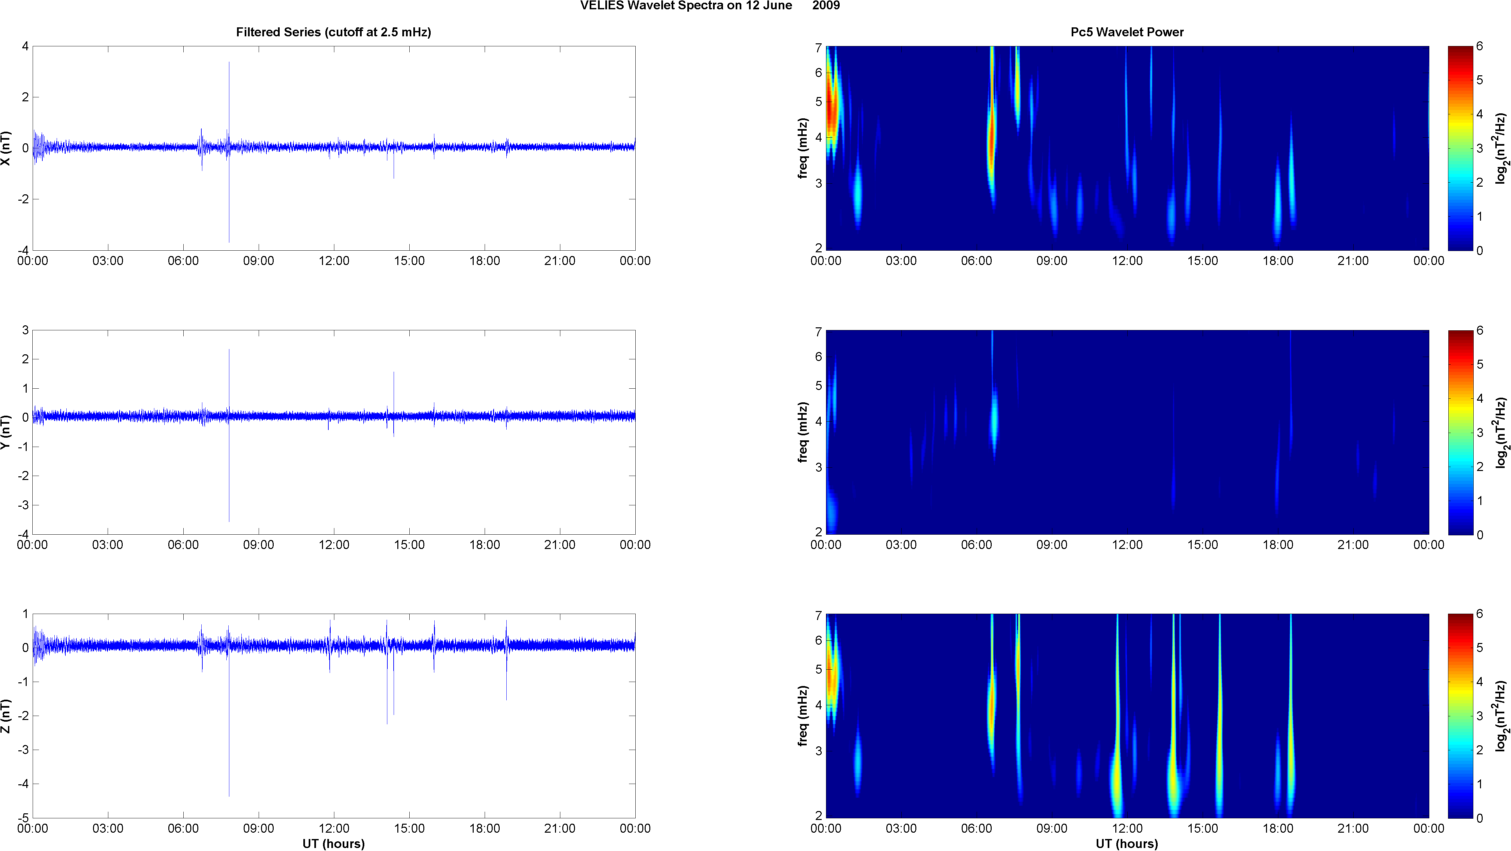
Task: Click 'freq (mHz)' label of top wavelet plot
Action: coord(803,148)
